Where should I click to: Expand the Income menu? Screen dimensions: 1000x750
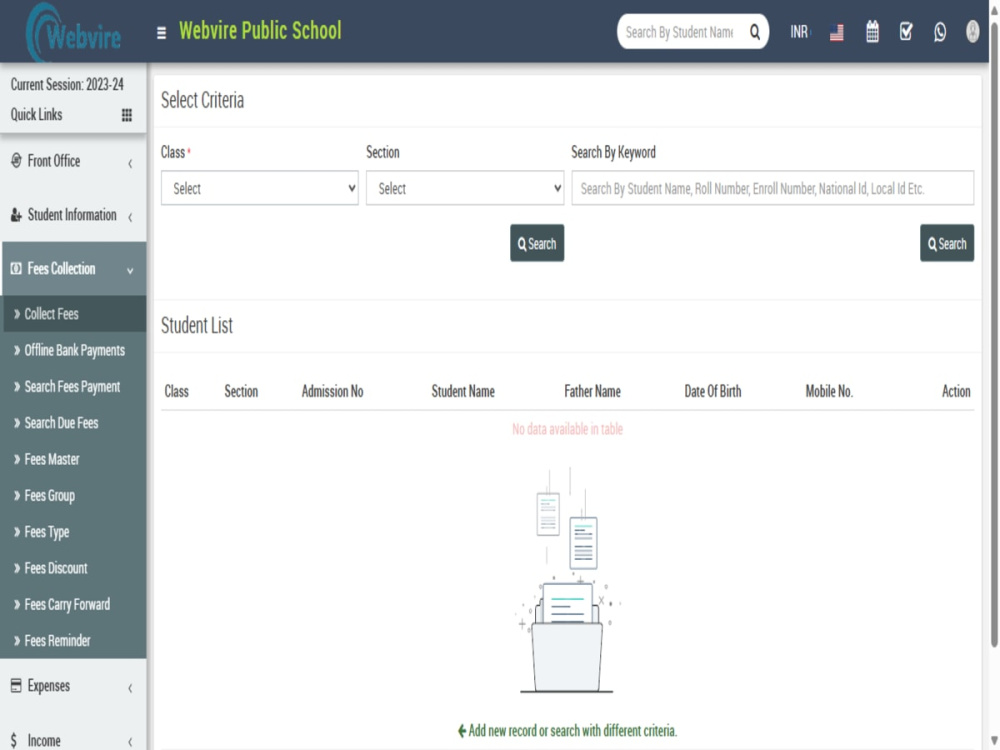(73, 740)
